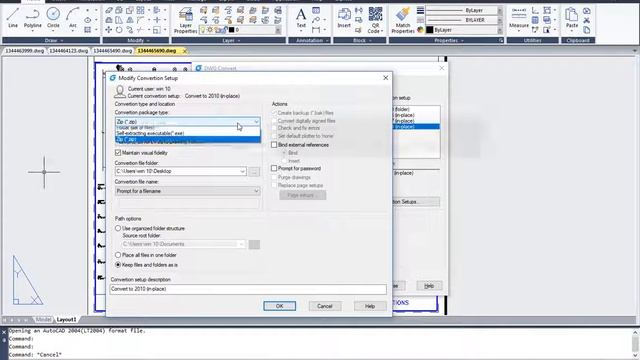Close the active drawing tab
The width and height of the screenshot is (640, 360).
click(184, 51)
